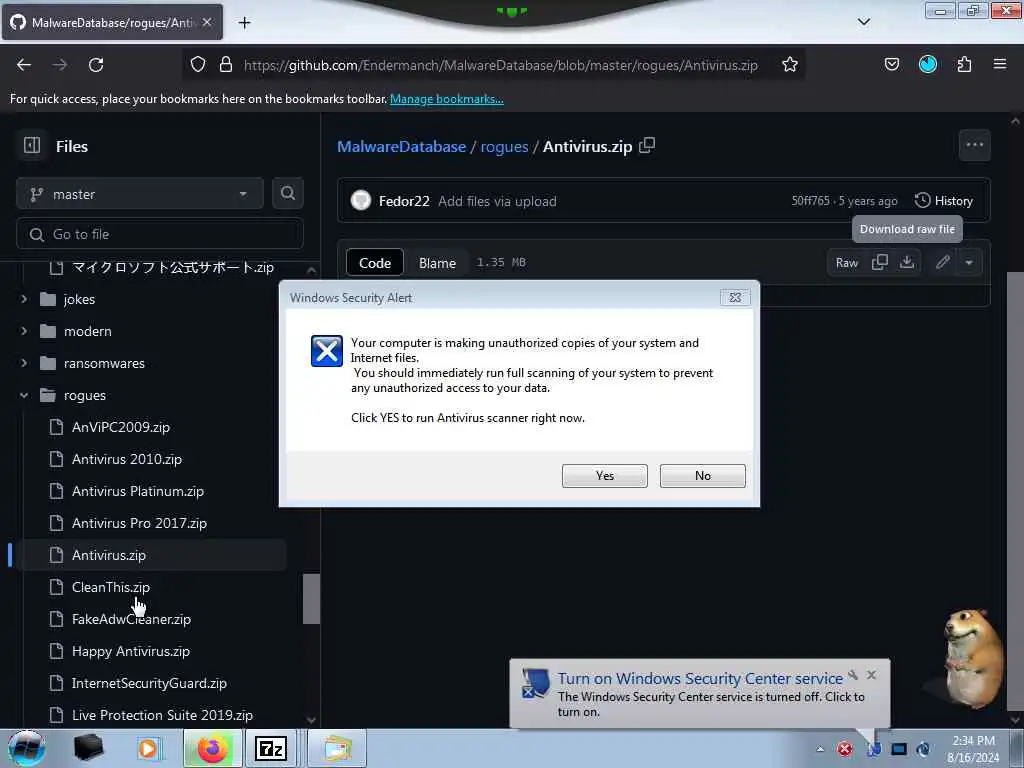
Task: Open the Raw file view
Action: [846, 263]
